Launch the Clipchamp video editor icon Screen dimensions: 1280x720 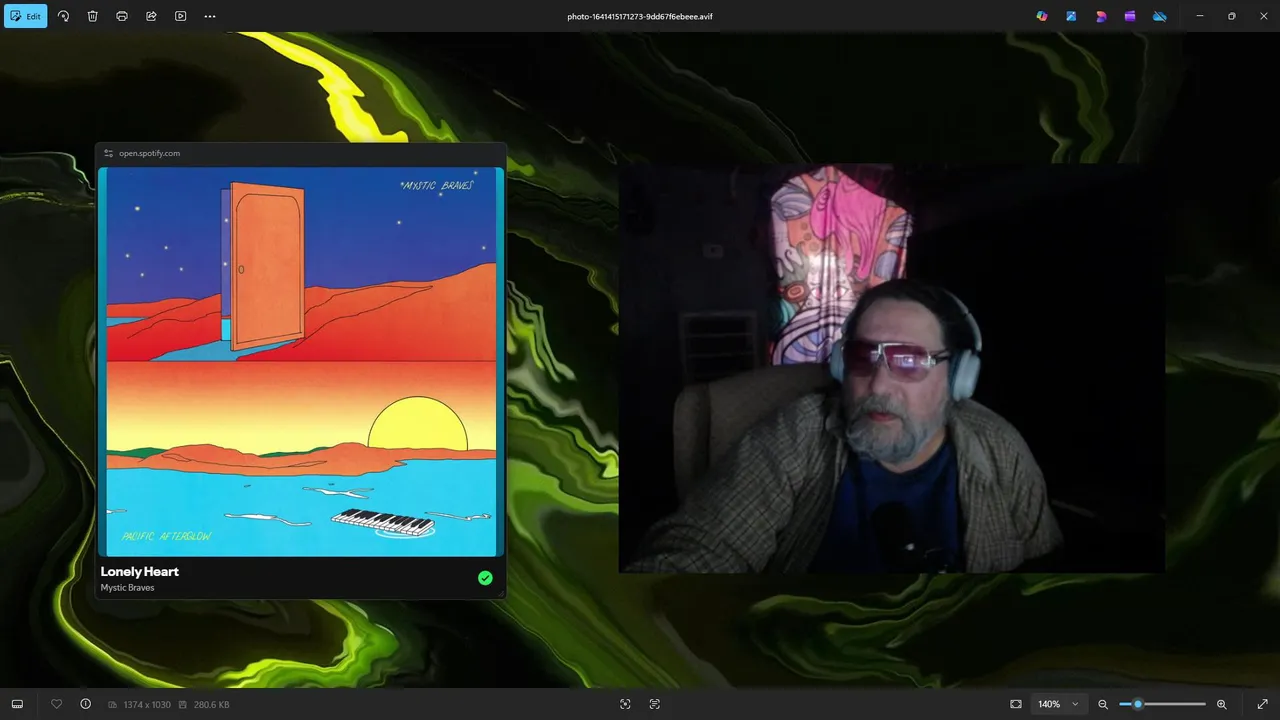point(1130,16)
